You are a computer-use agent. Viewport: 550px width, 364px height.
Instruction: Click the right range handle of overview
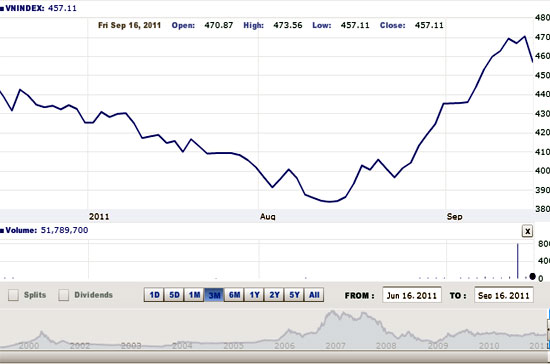click(x=548, y=330)
